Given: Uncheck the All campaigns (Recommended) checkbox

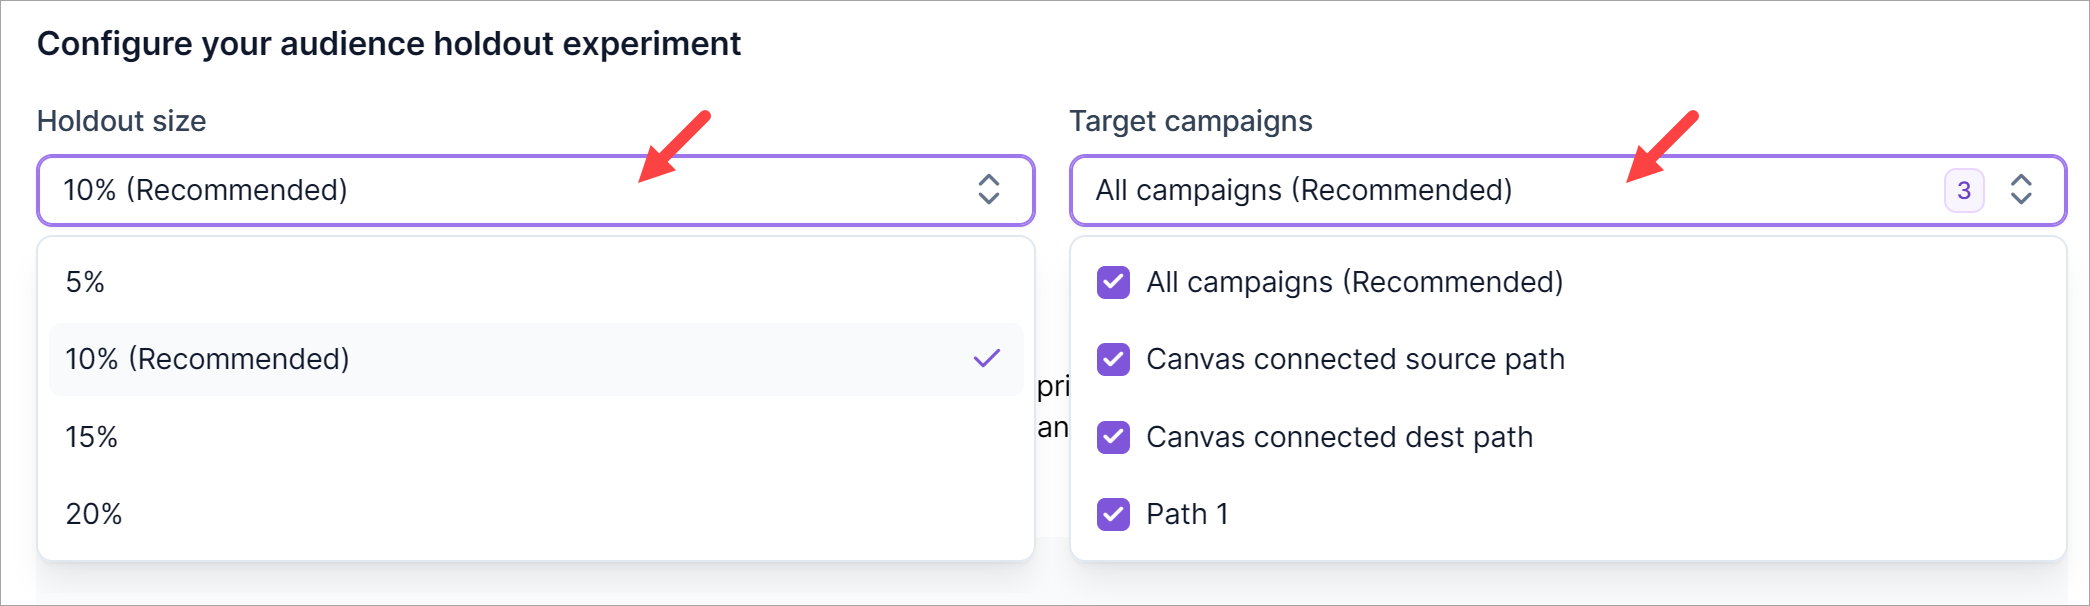Looking at the screenshot, I should click(x=1113, y=282).
